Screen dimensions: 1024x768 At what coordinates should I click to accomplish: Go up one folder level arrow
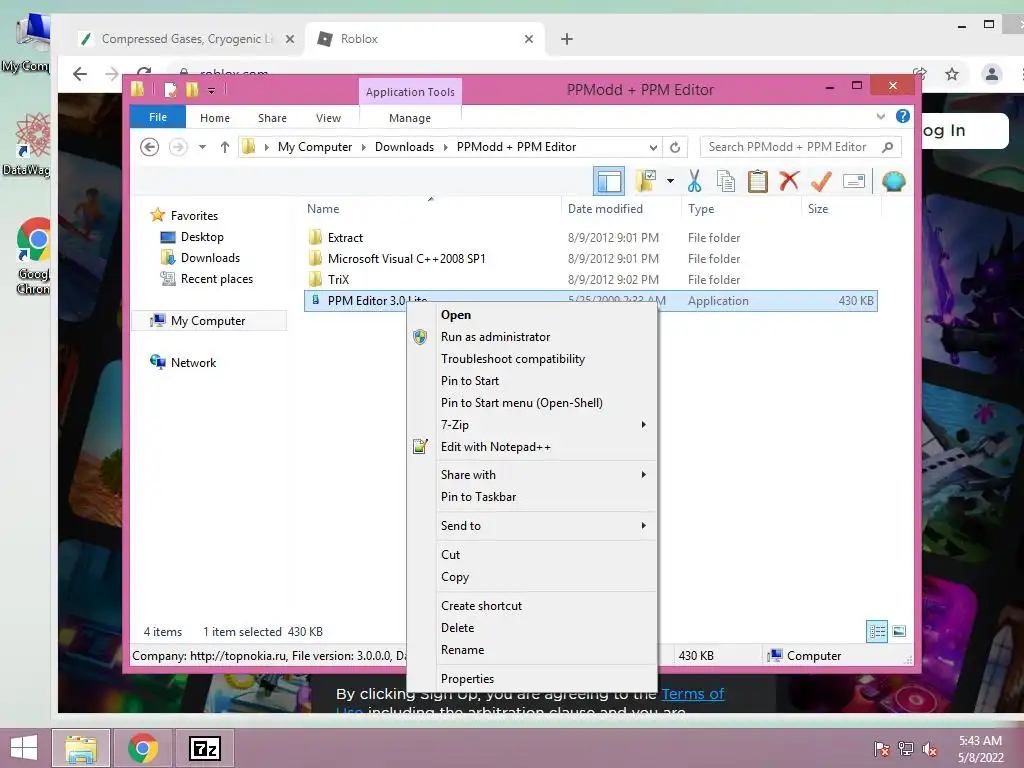coord(225,147)
